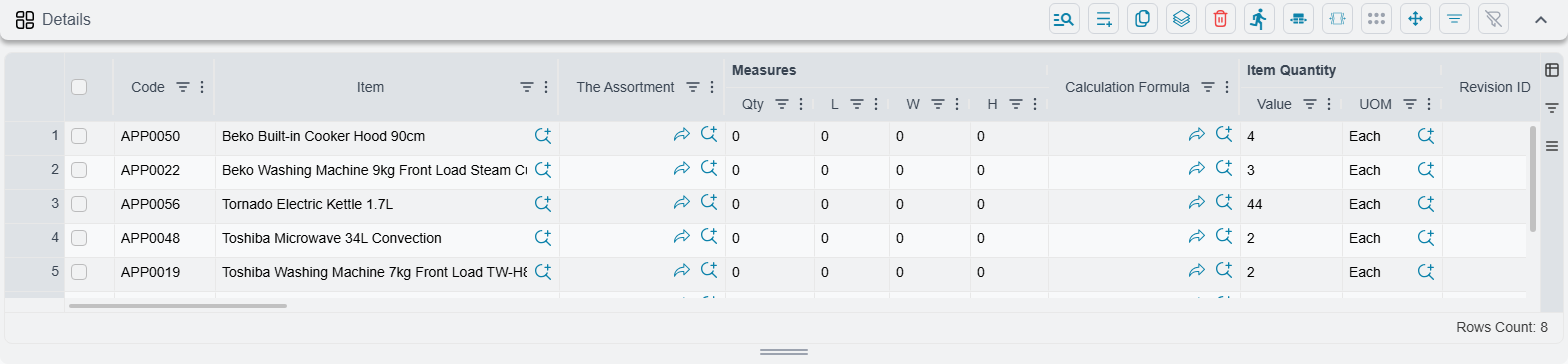This screenshot has height=364, width=1568.
Task: Click the search list toolbar icon
Action: 1064,18
